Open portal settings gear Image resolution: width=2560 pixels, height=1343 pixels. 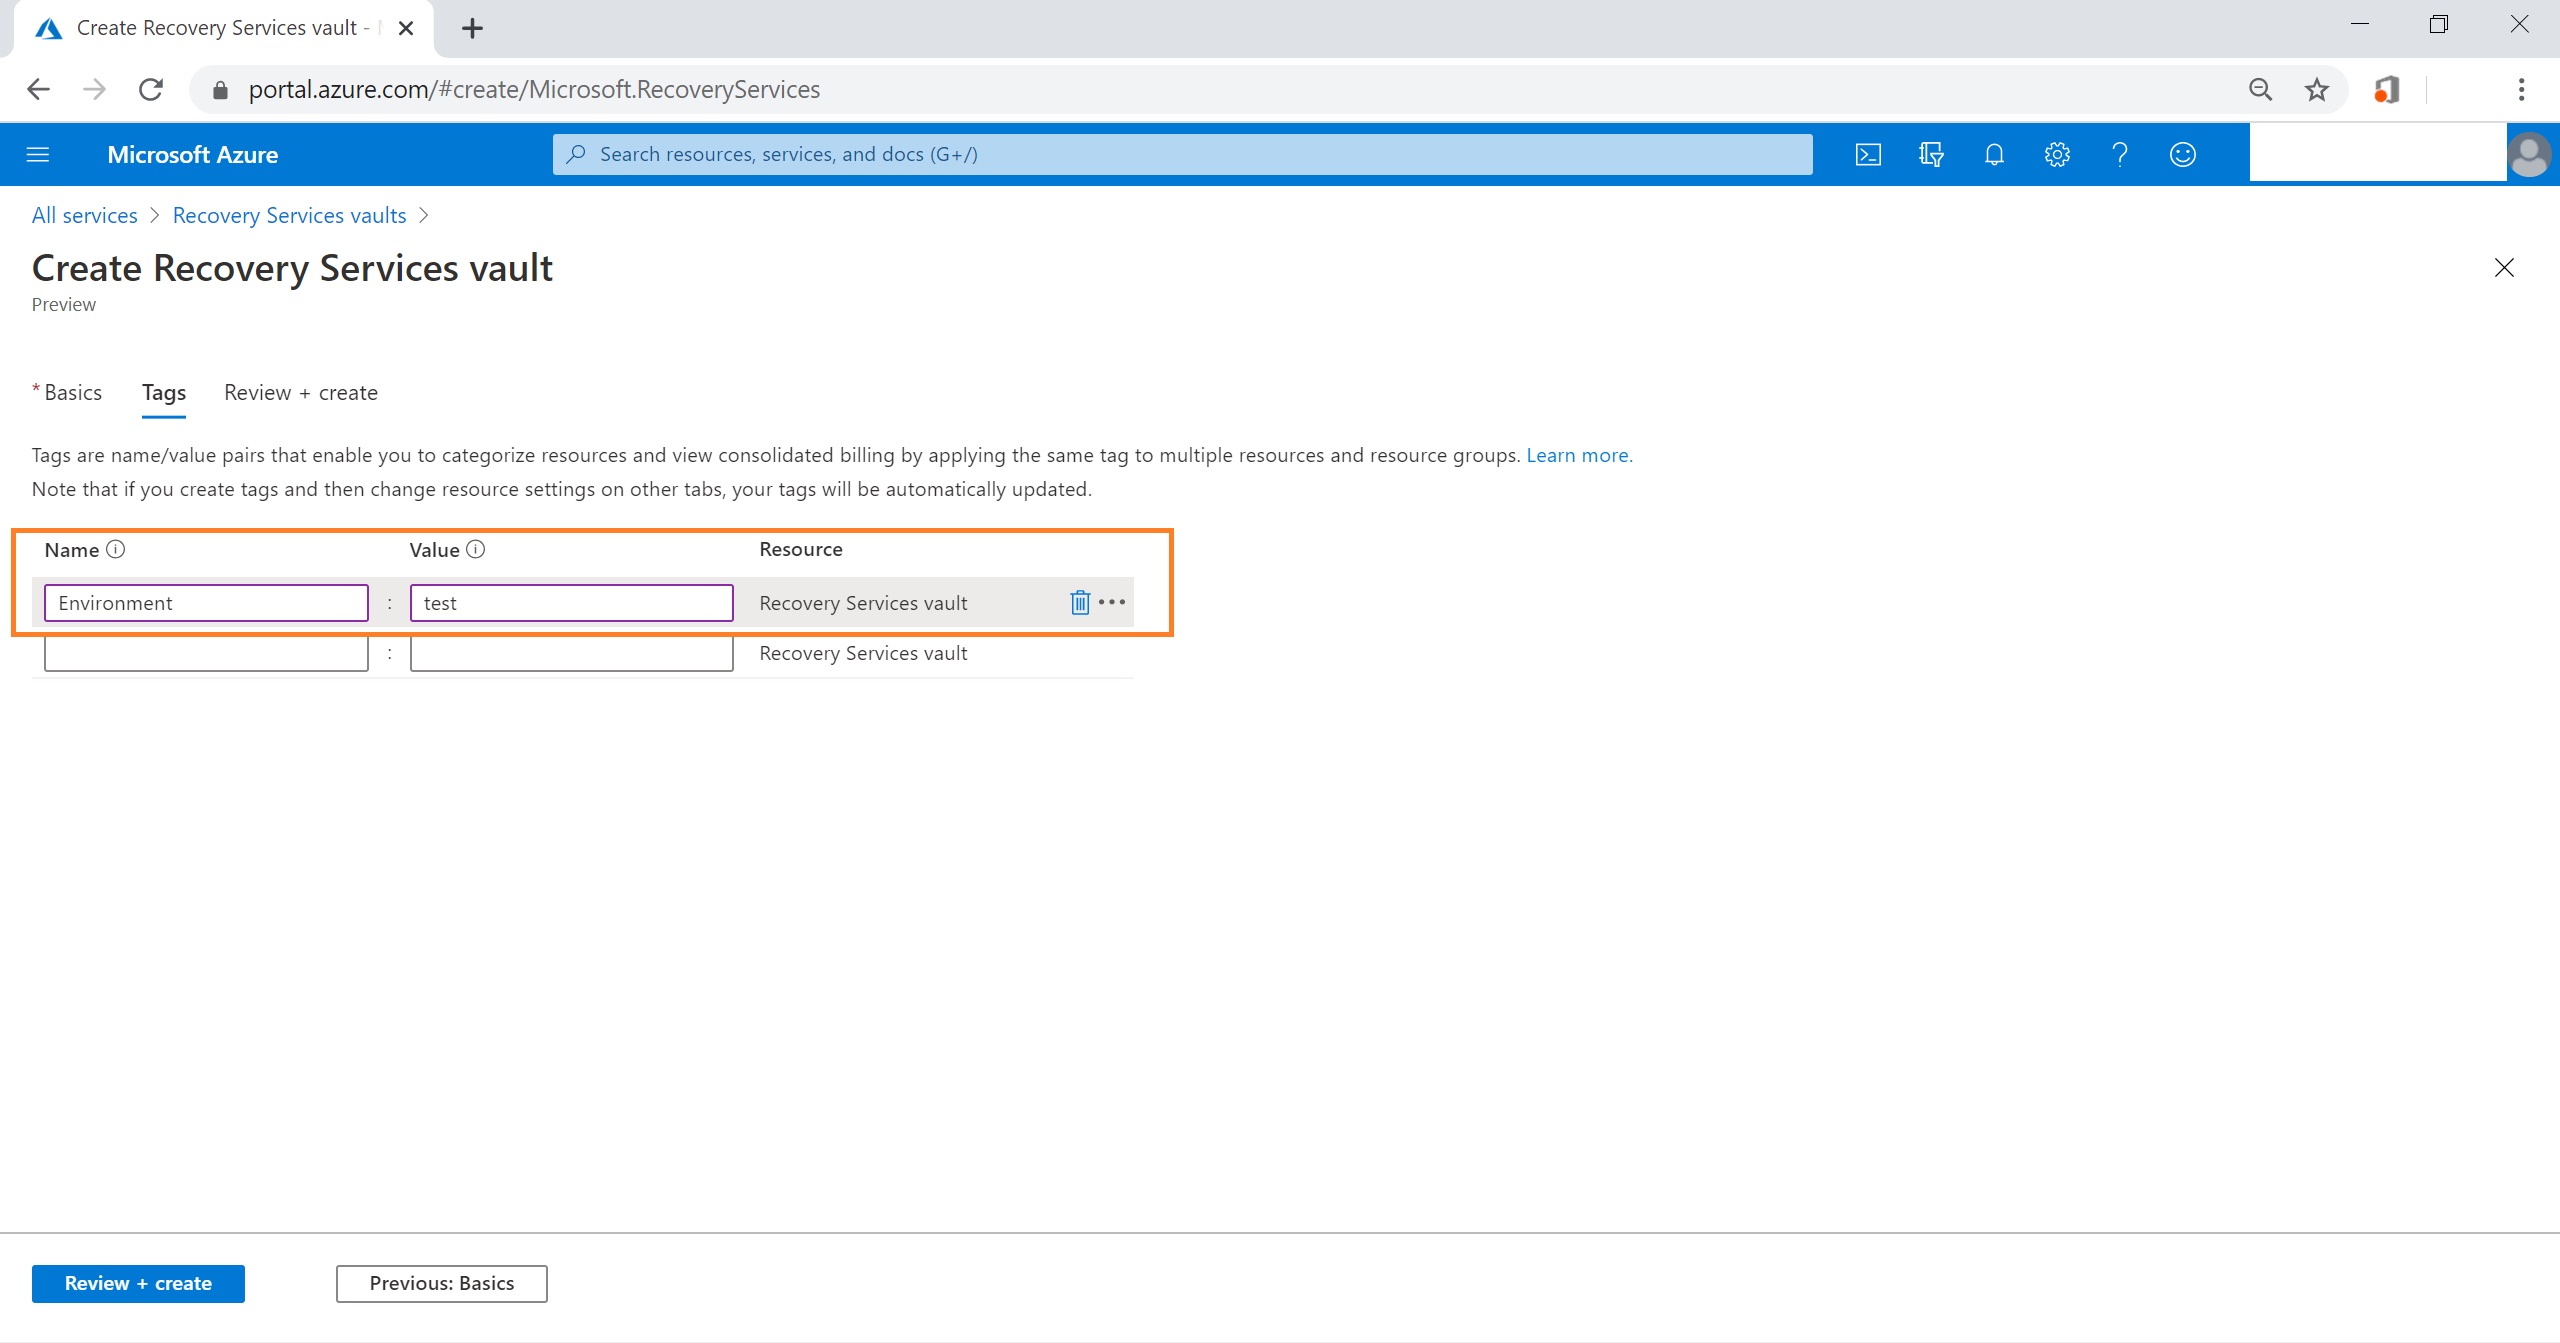tap(2056, 154)
